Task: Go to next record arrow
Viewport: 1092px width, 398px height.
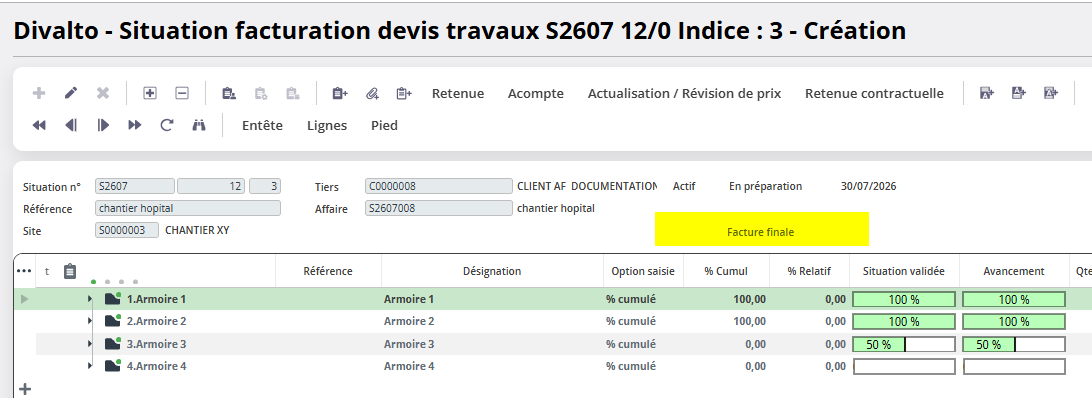Action: click(103, 125)
